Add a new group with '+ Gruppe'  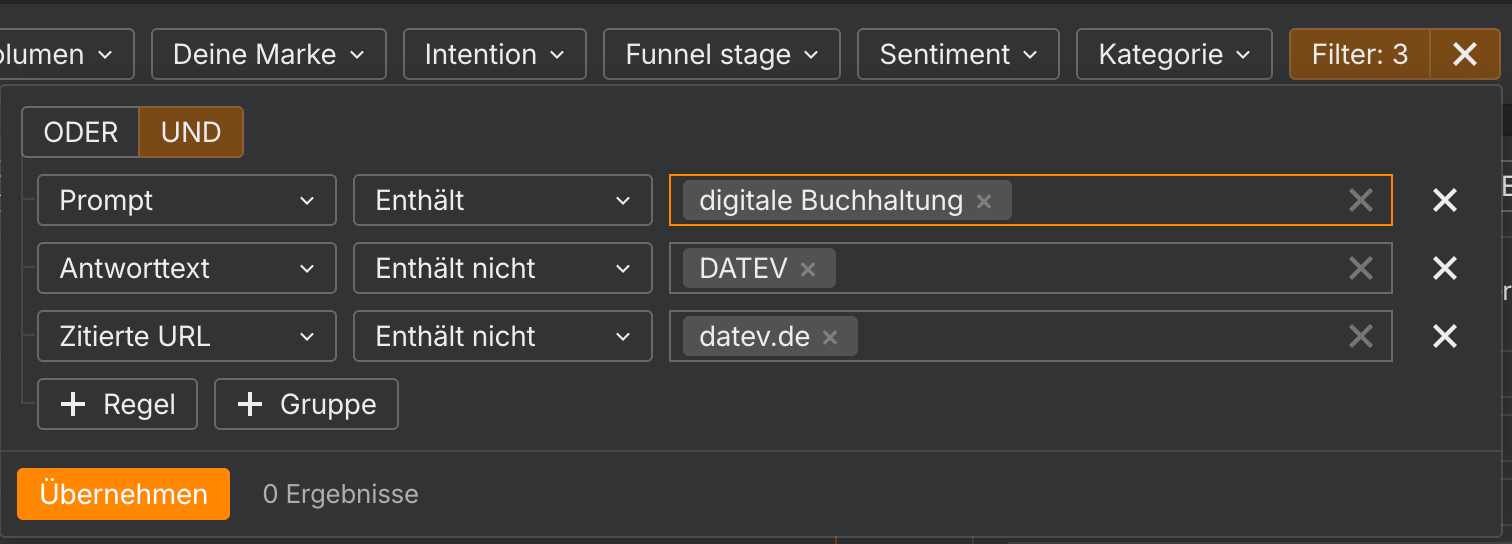pos(307,404)
